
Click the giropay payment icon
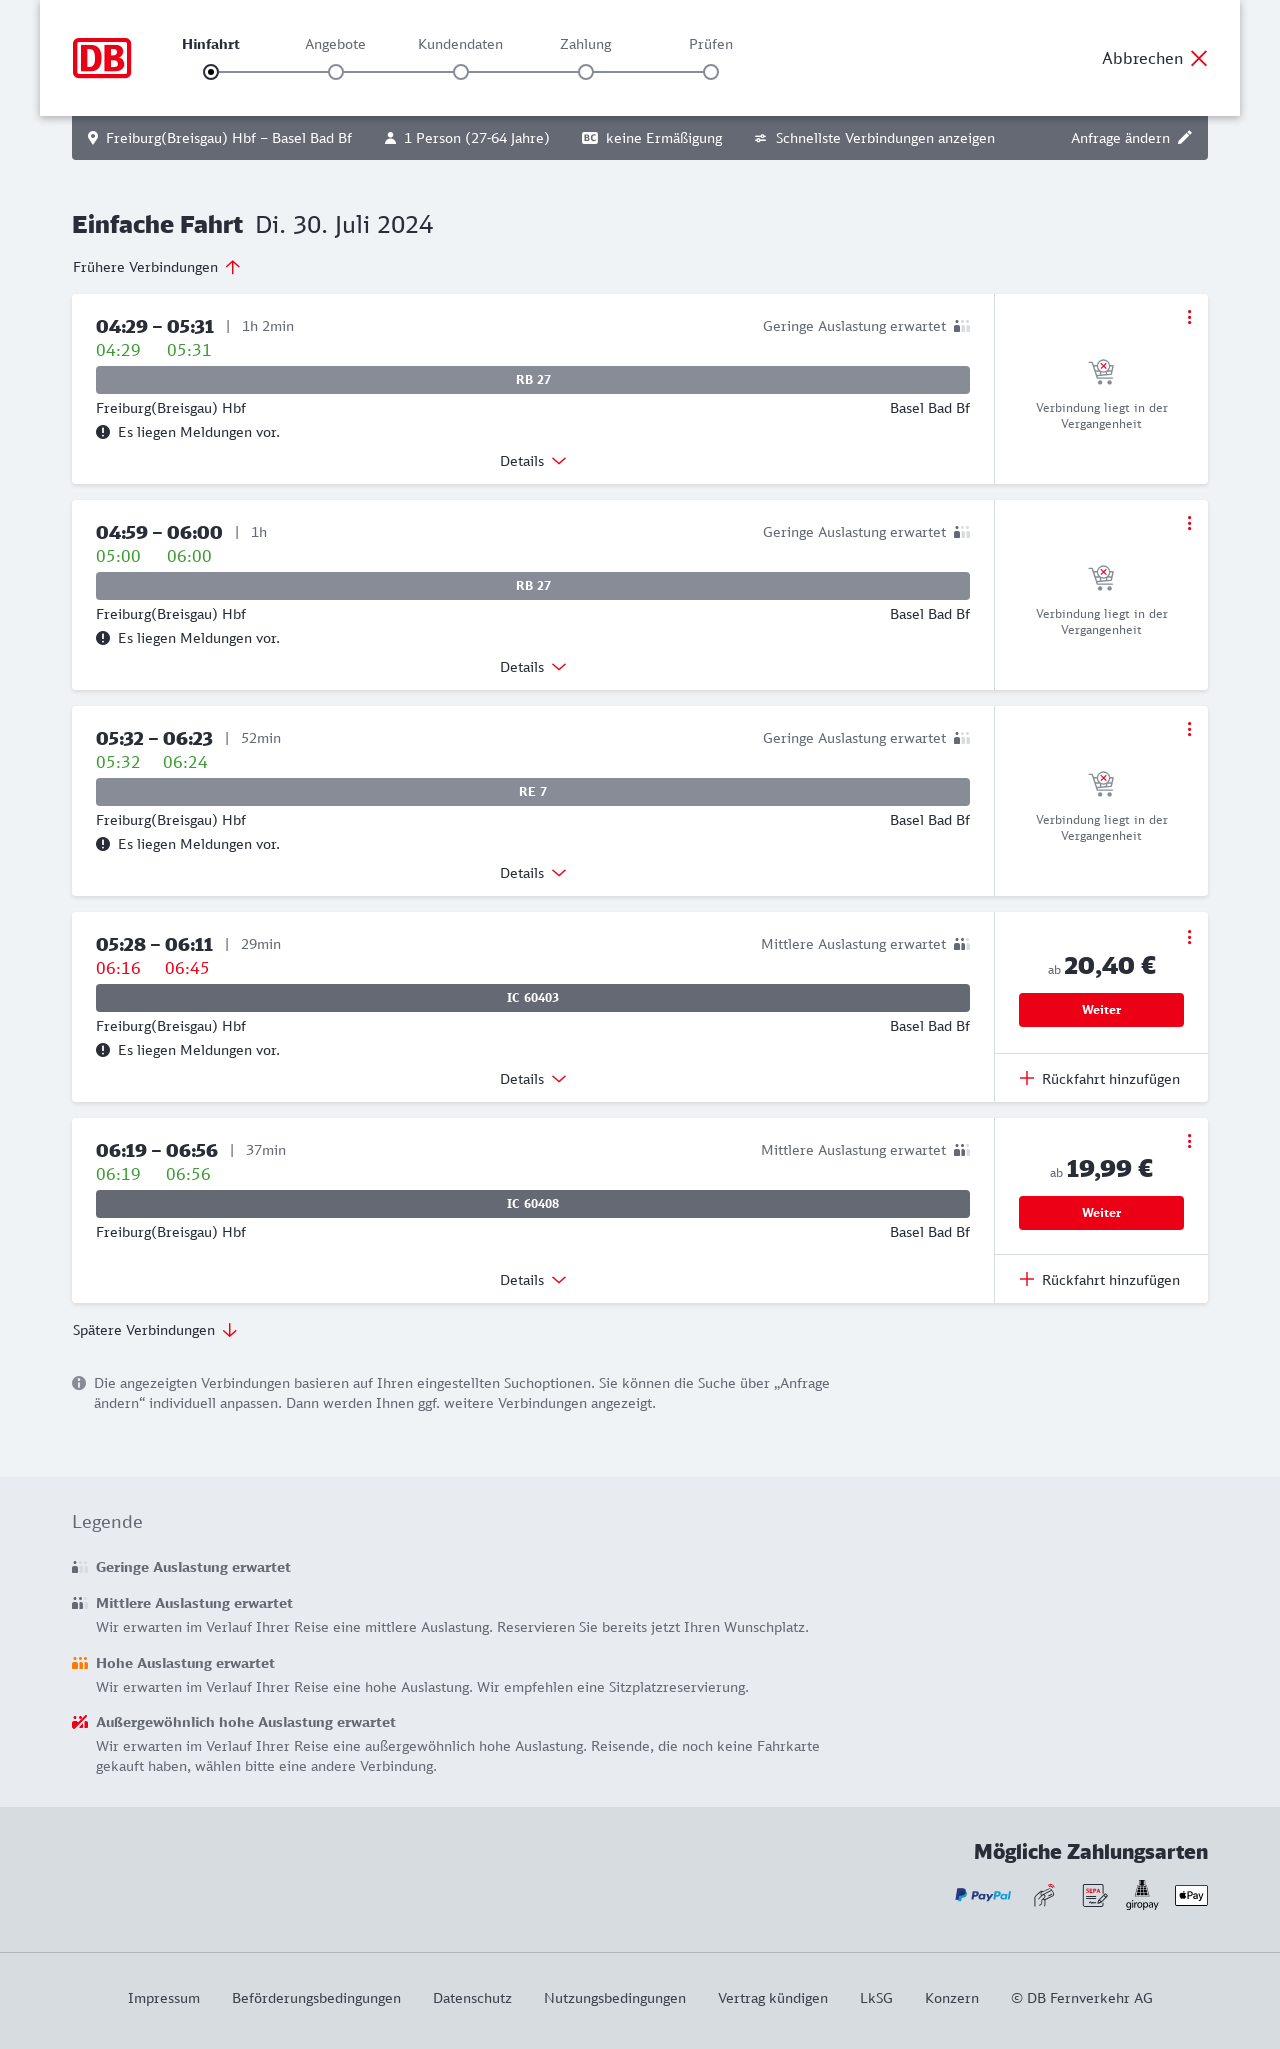[x=1142, y=1895]
